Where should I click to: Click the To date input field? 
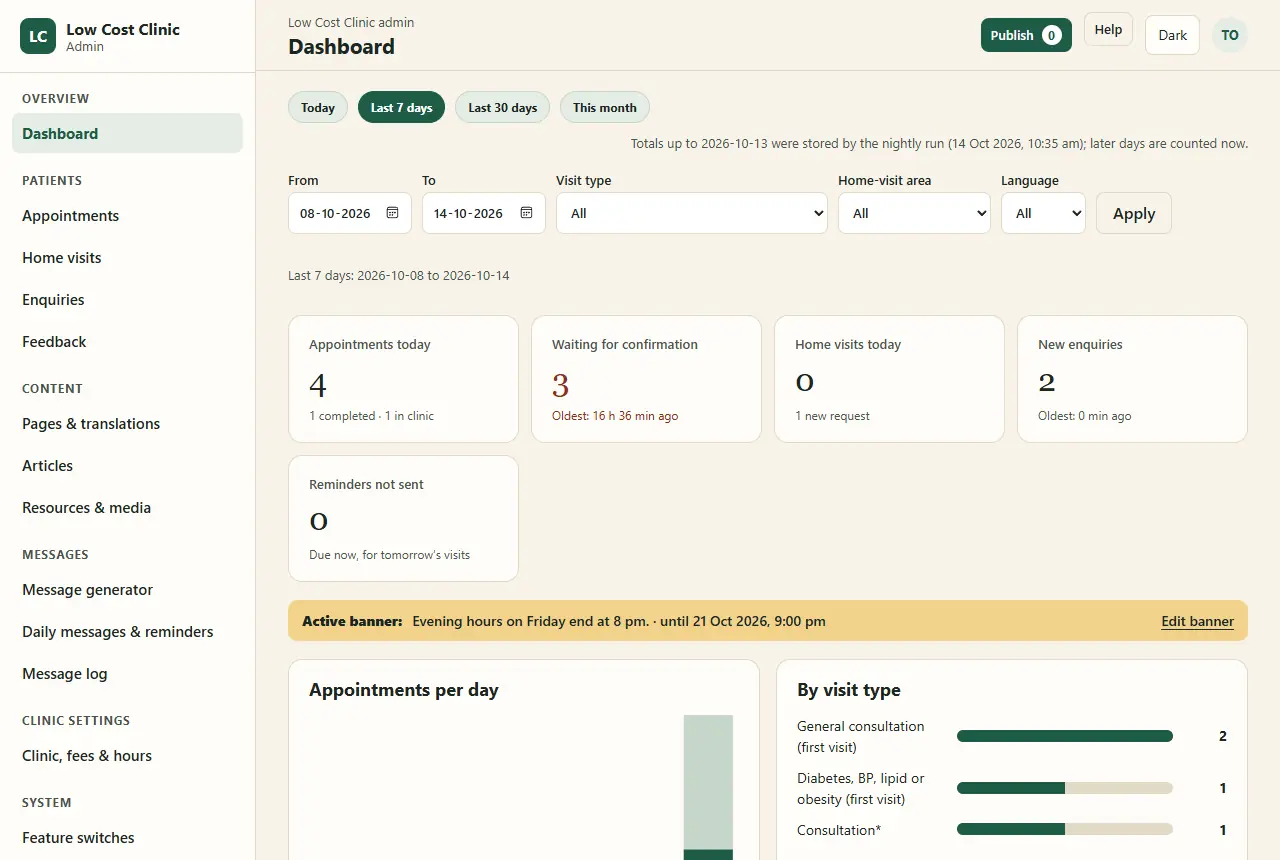(484, 213)
